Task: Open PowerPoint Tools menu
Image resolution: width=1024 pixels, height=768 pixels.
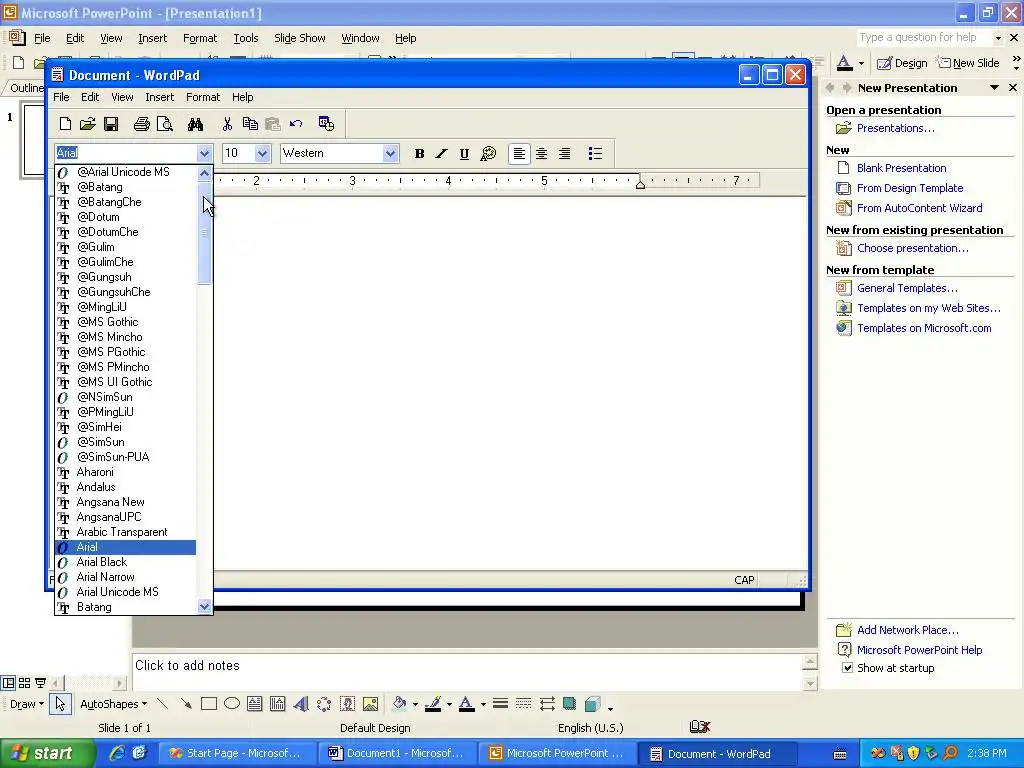Action: (x=246, y=39)
